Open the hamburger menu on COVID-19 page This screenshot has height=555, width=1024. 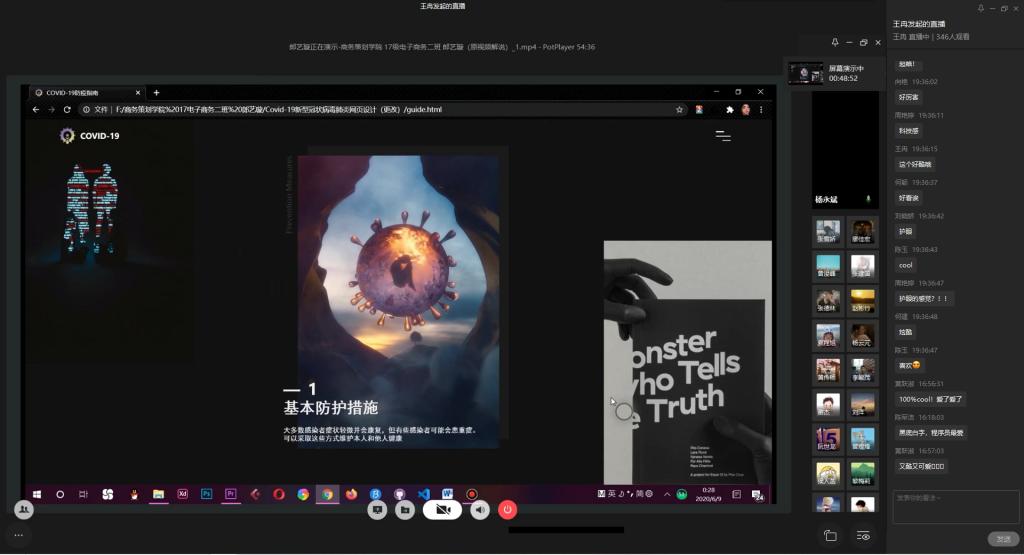click(x=723, y=136)
